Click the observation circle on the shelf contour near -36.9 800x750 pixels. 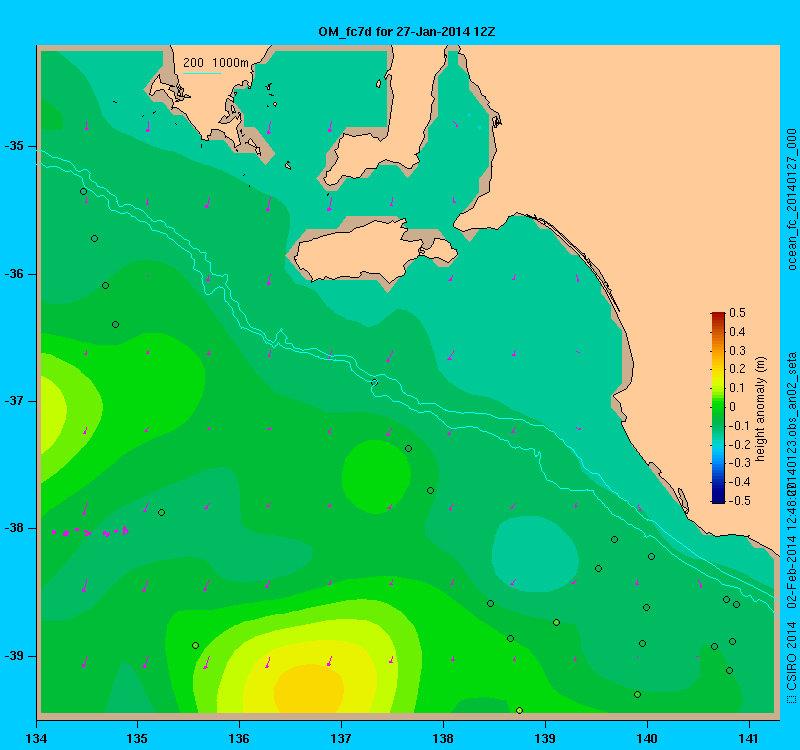point(374,382)
